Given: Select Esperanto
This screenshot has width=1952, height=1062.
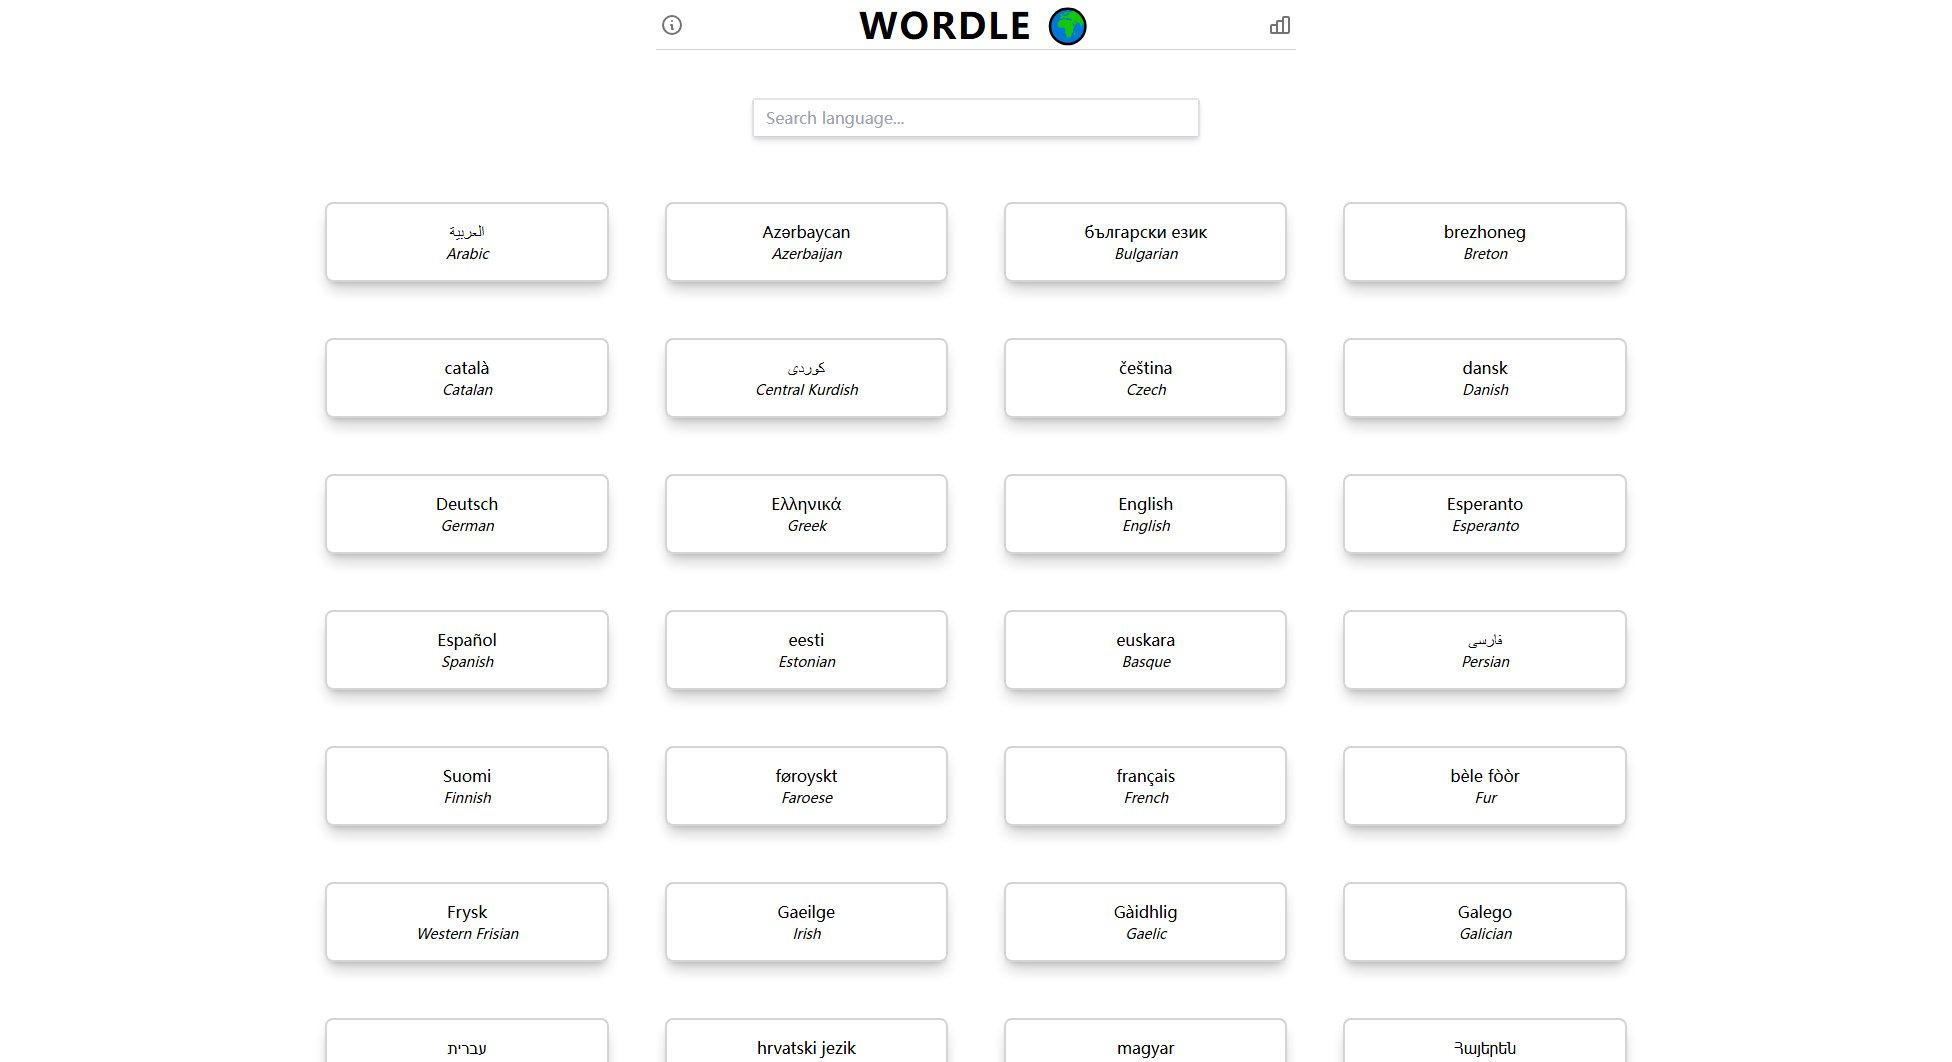Looking at the screenshot, I should click(1484, 514).
